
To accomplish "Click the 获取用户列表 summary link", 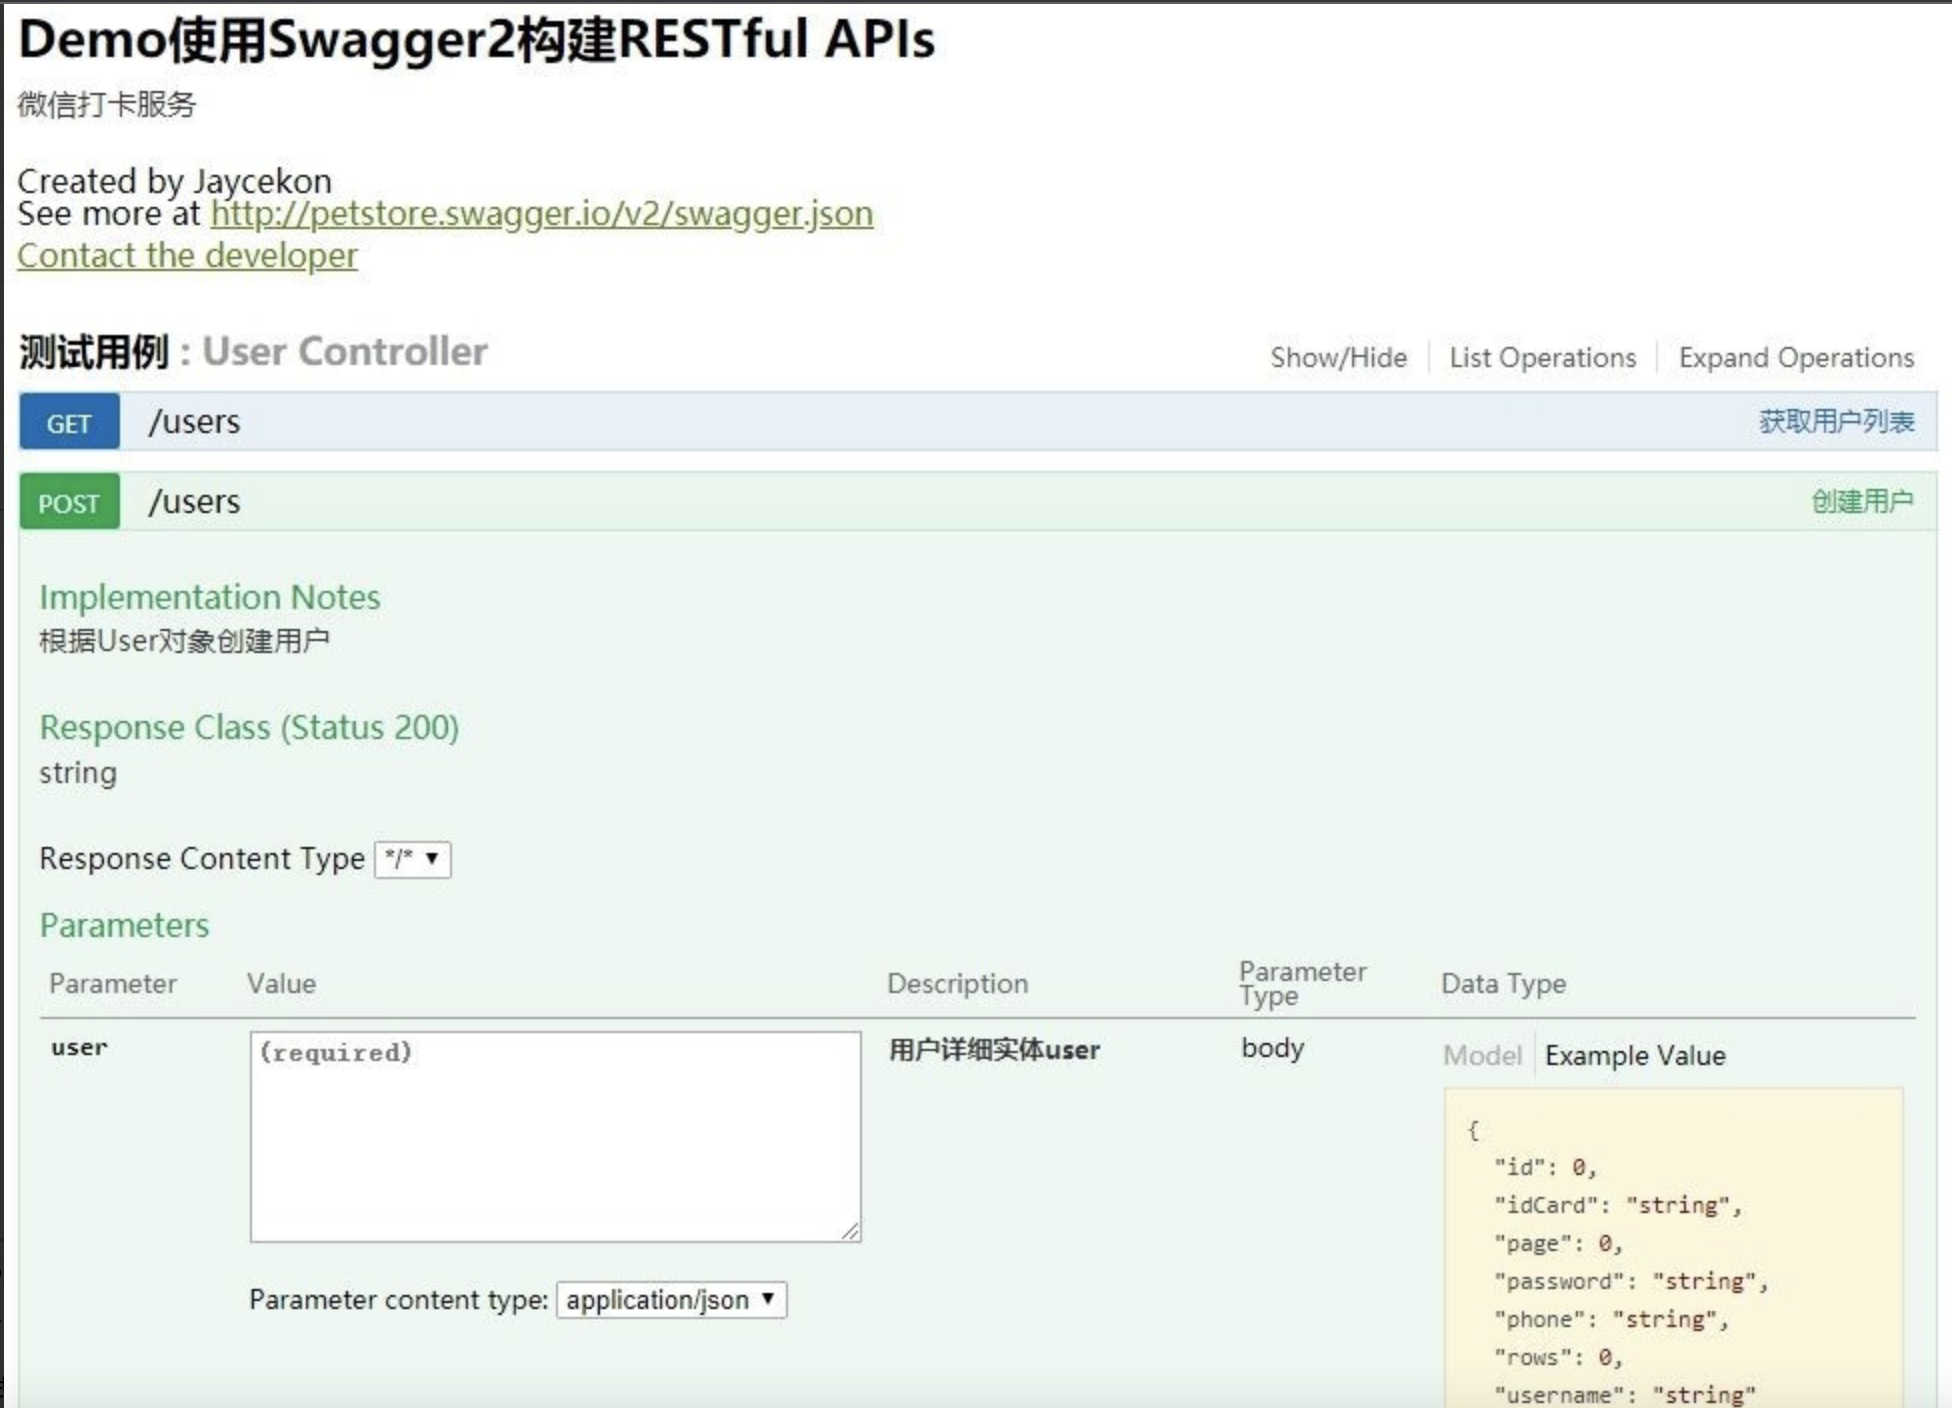I will pos(1836,421).
